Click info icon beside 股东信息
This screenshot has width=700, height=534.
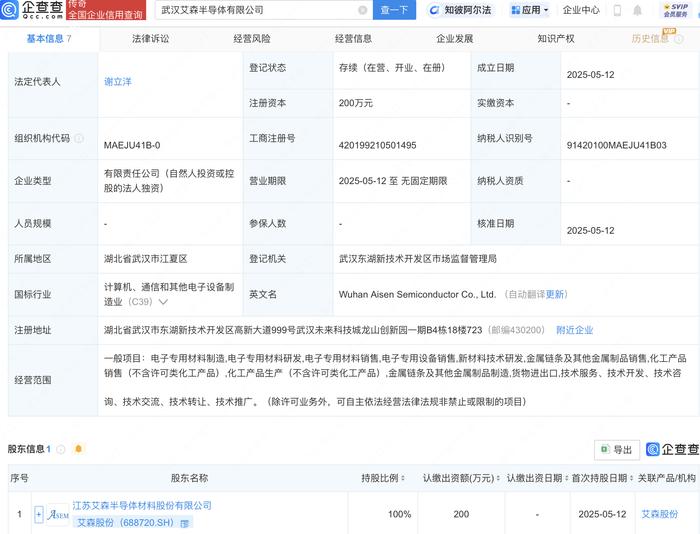(x=61, y=449)
